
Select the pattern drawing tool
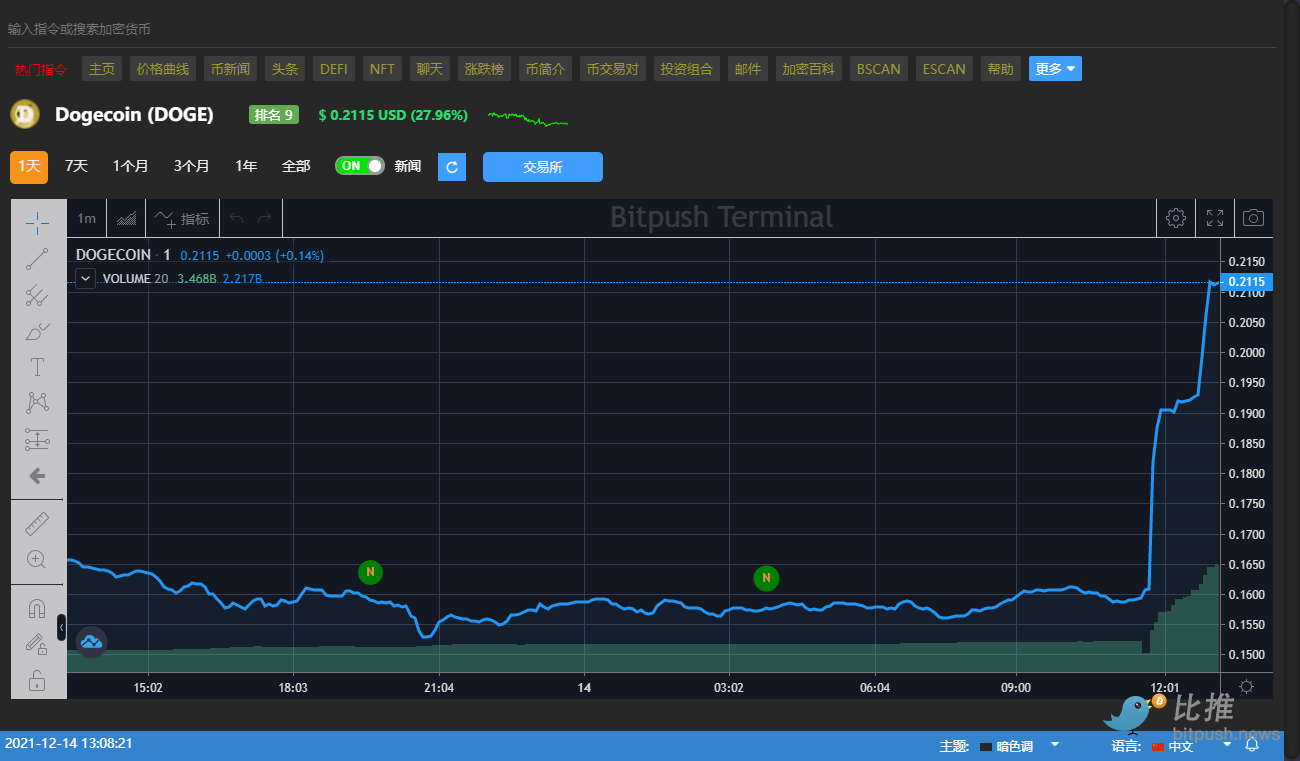[x=37, y=403]
